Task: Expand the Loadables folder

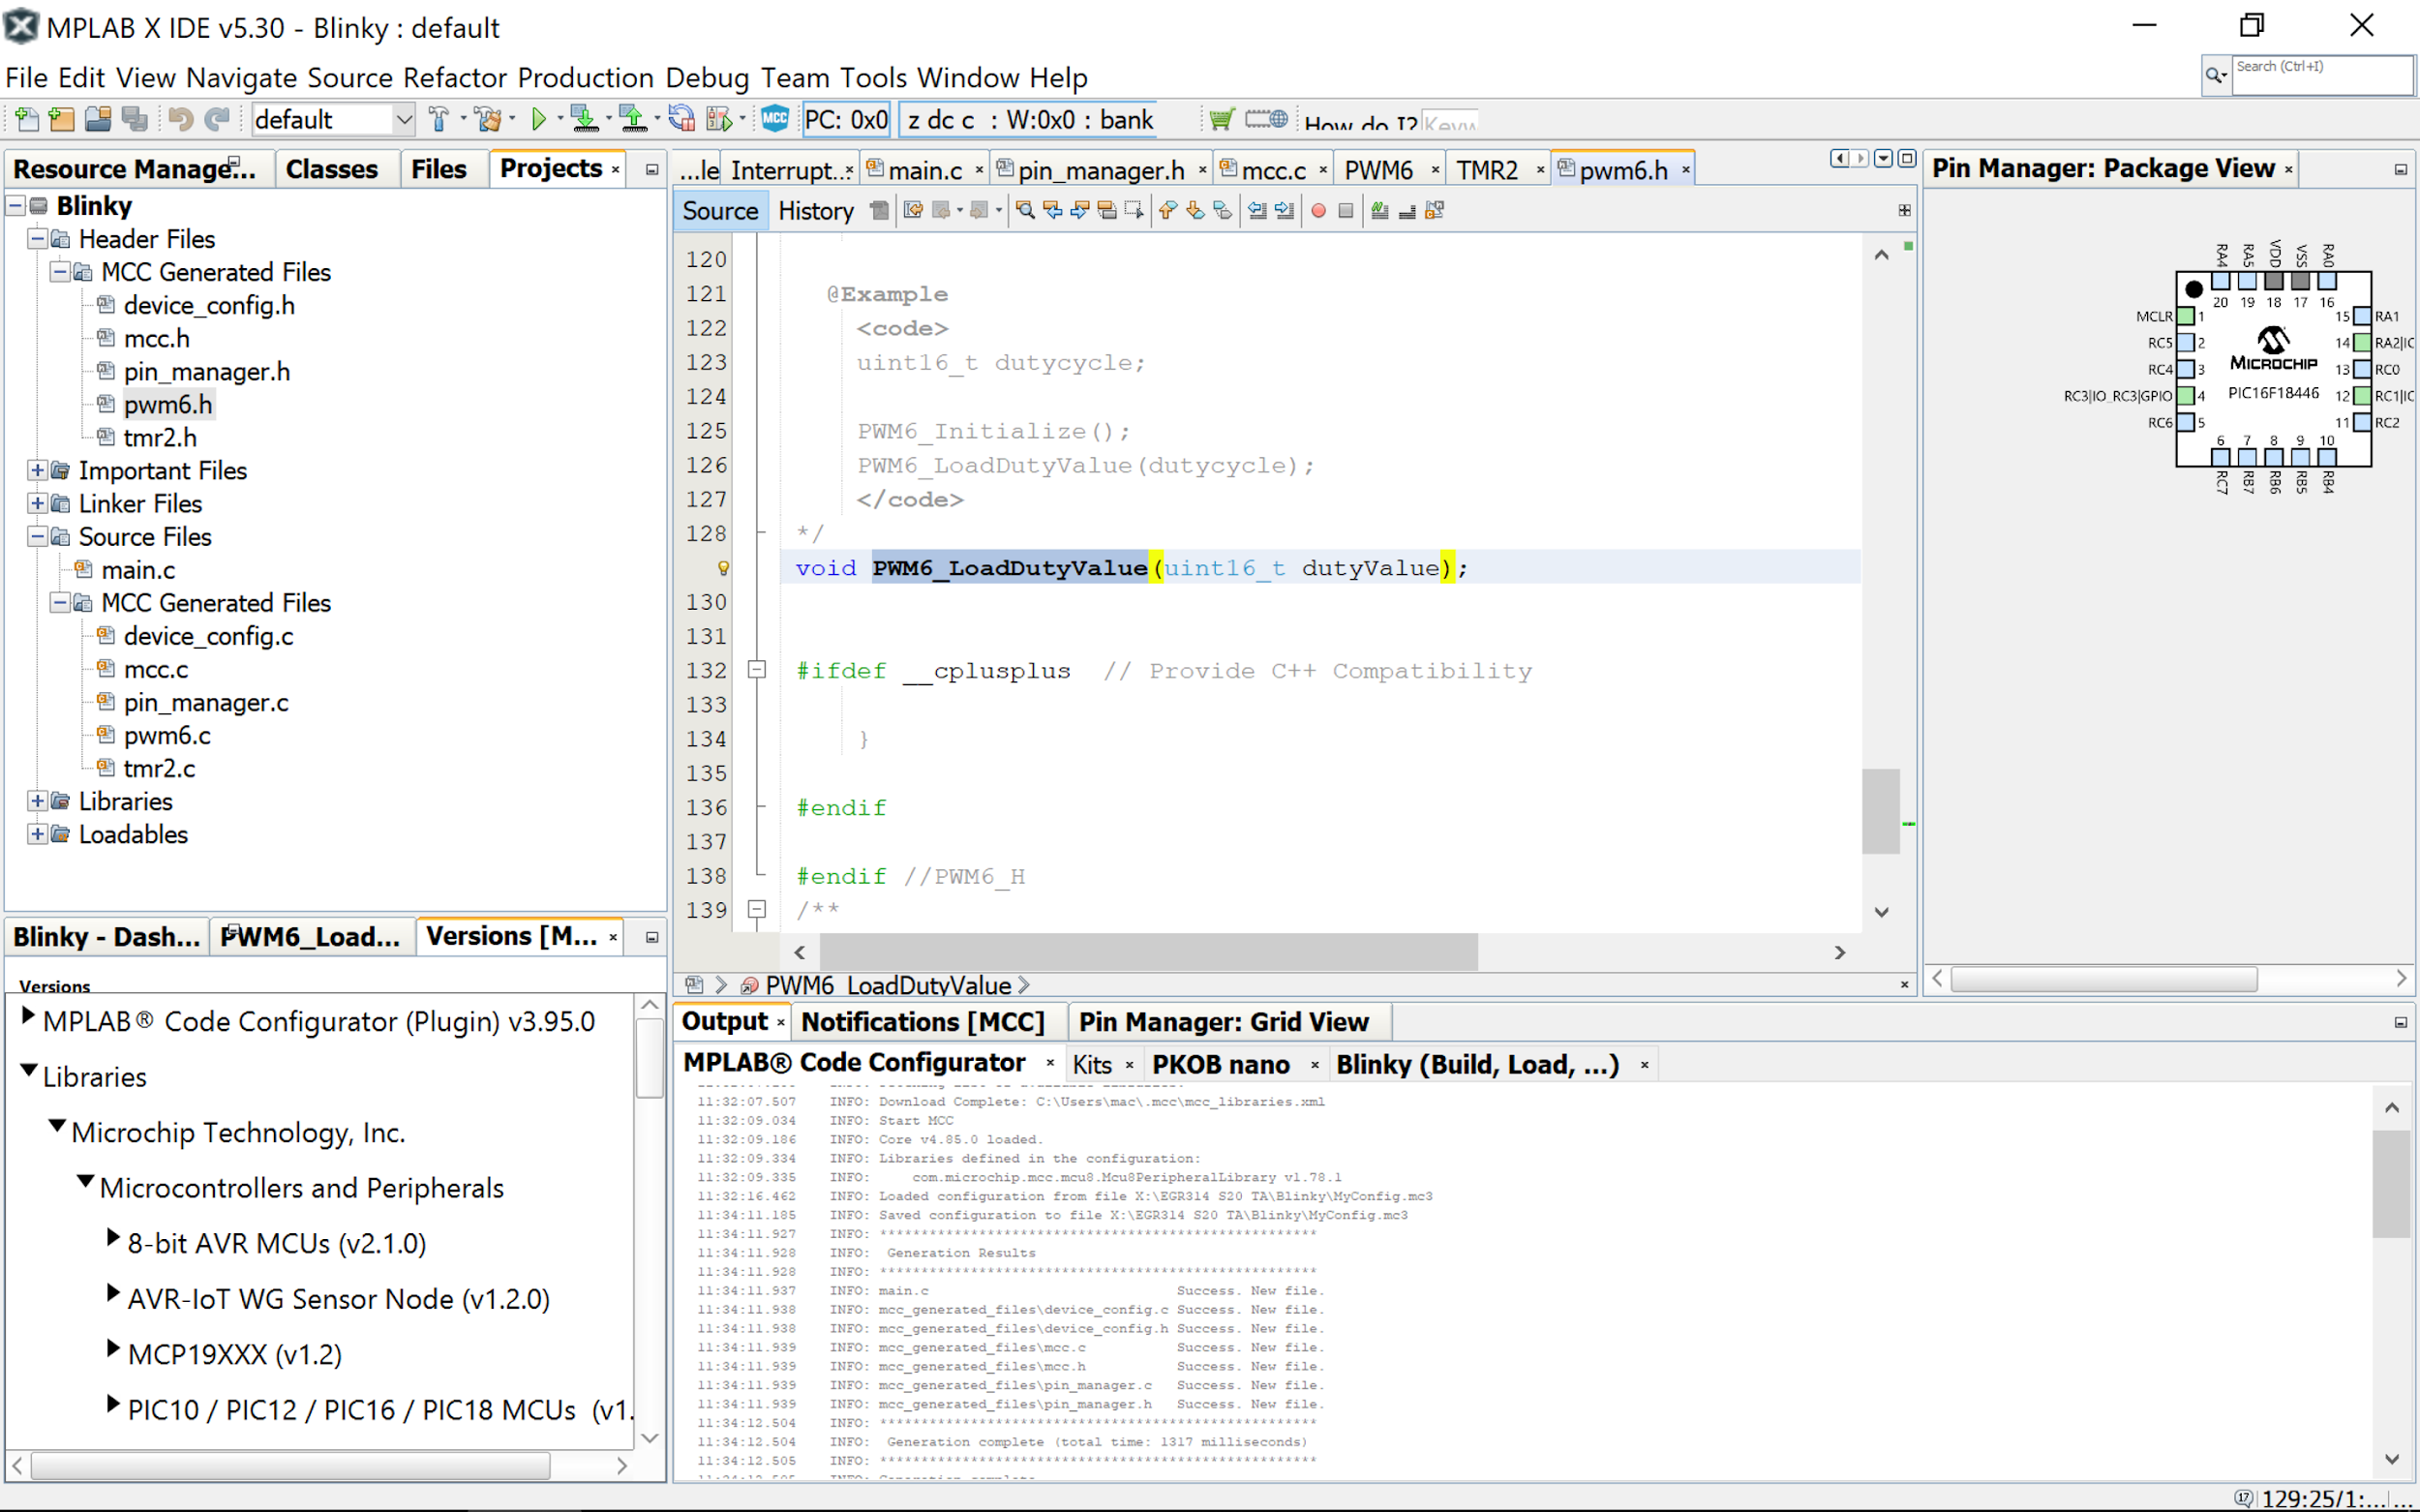Action: pos(37,834)
